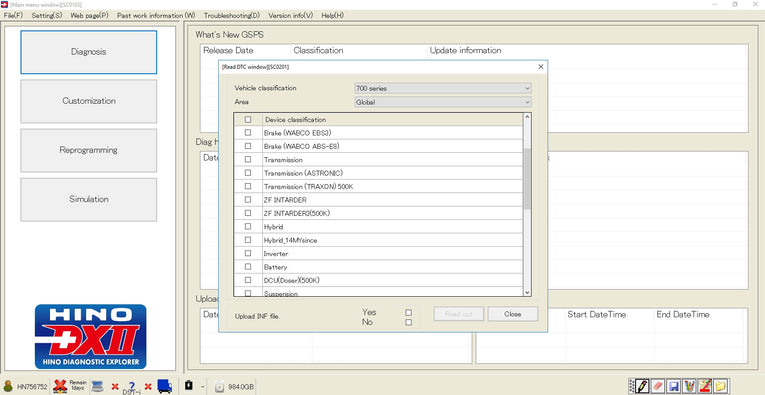The height and width of the screenshot is (395, 765).
Task: Click the toolbar grip handle beside pen tool
Action: pos(632,386)
